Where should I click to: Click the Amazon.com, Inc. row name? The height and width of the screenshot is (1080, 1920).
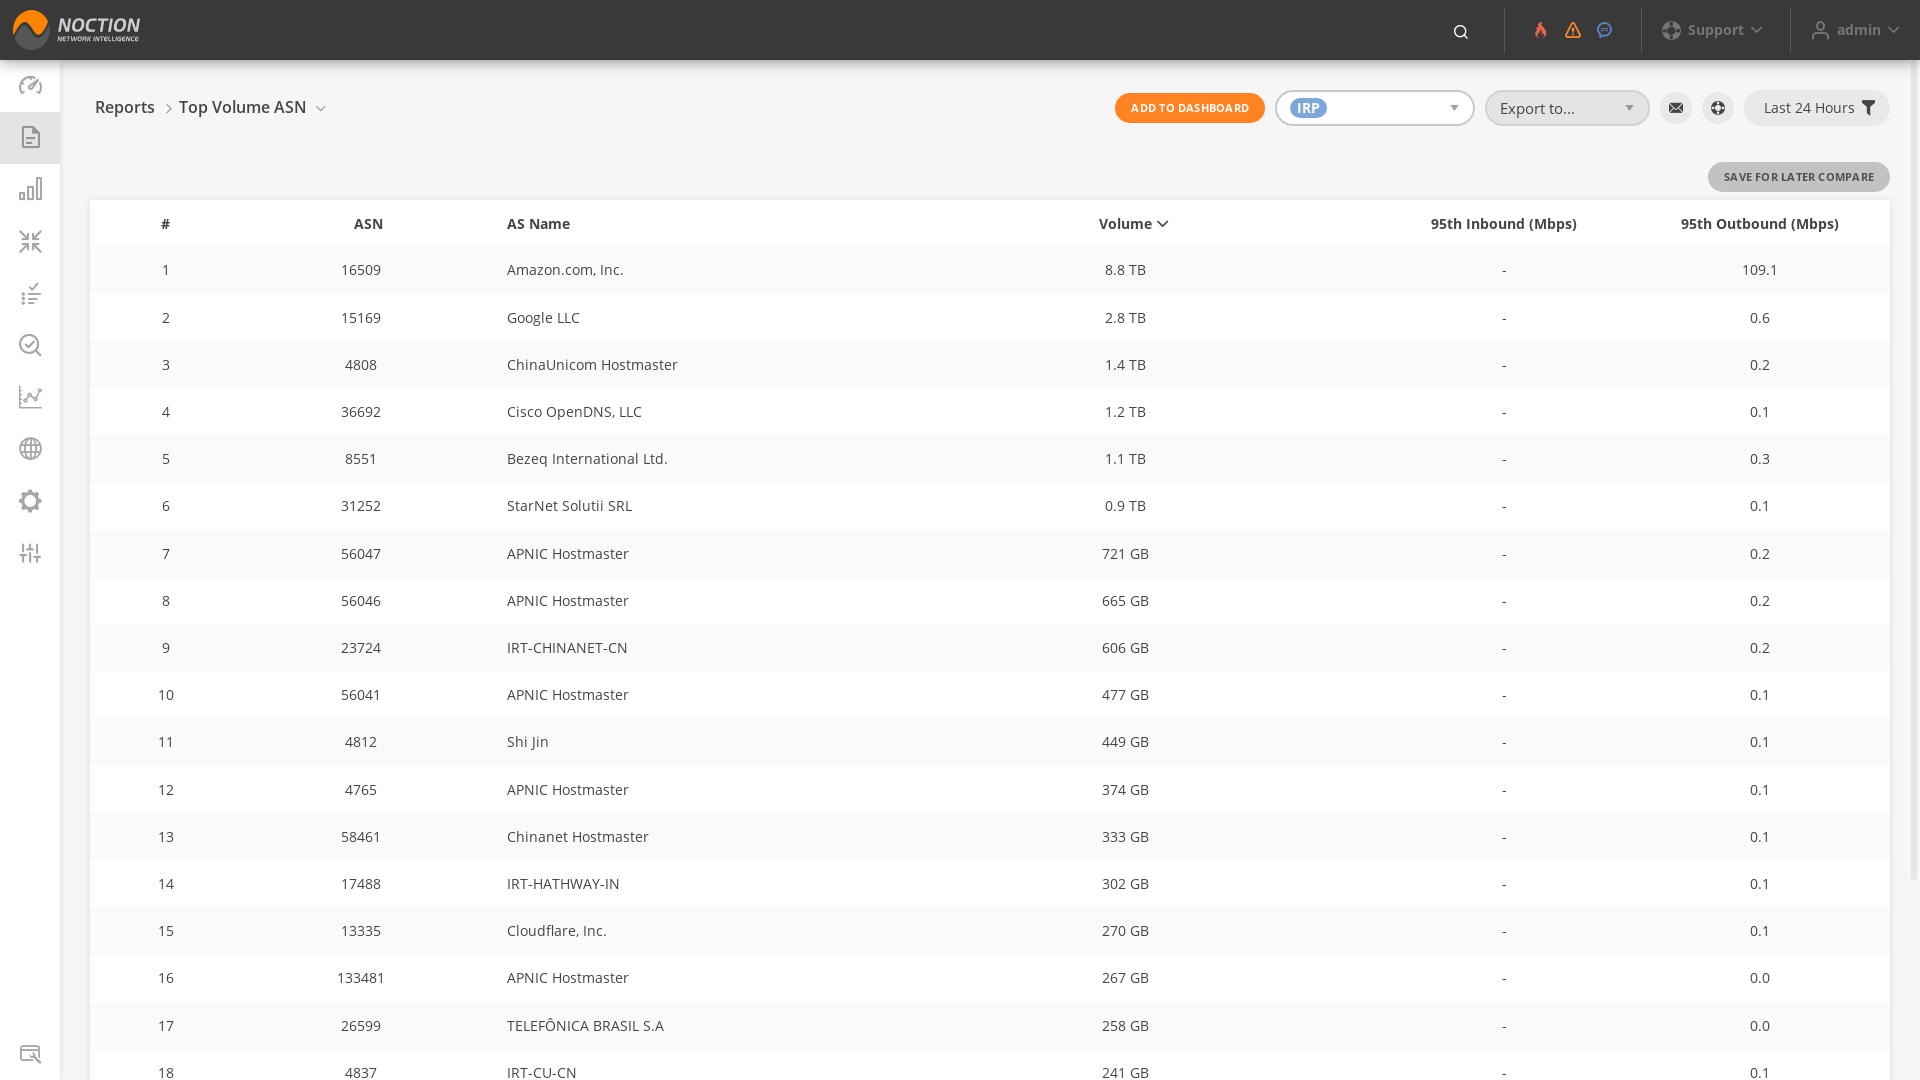(x=565, y=270)
